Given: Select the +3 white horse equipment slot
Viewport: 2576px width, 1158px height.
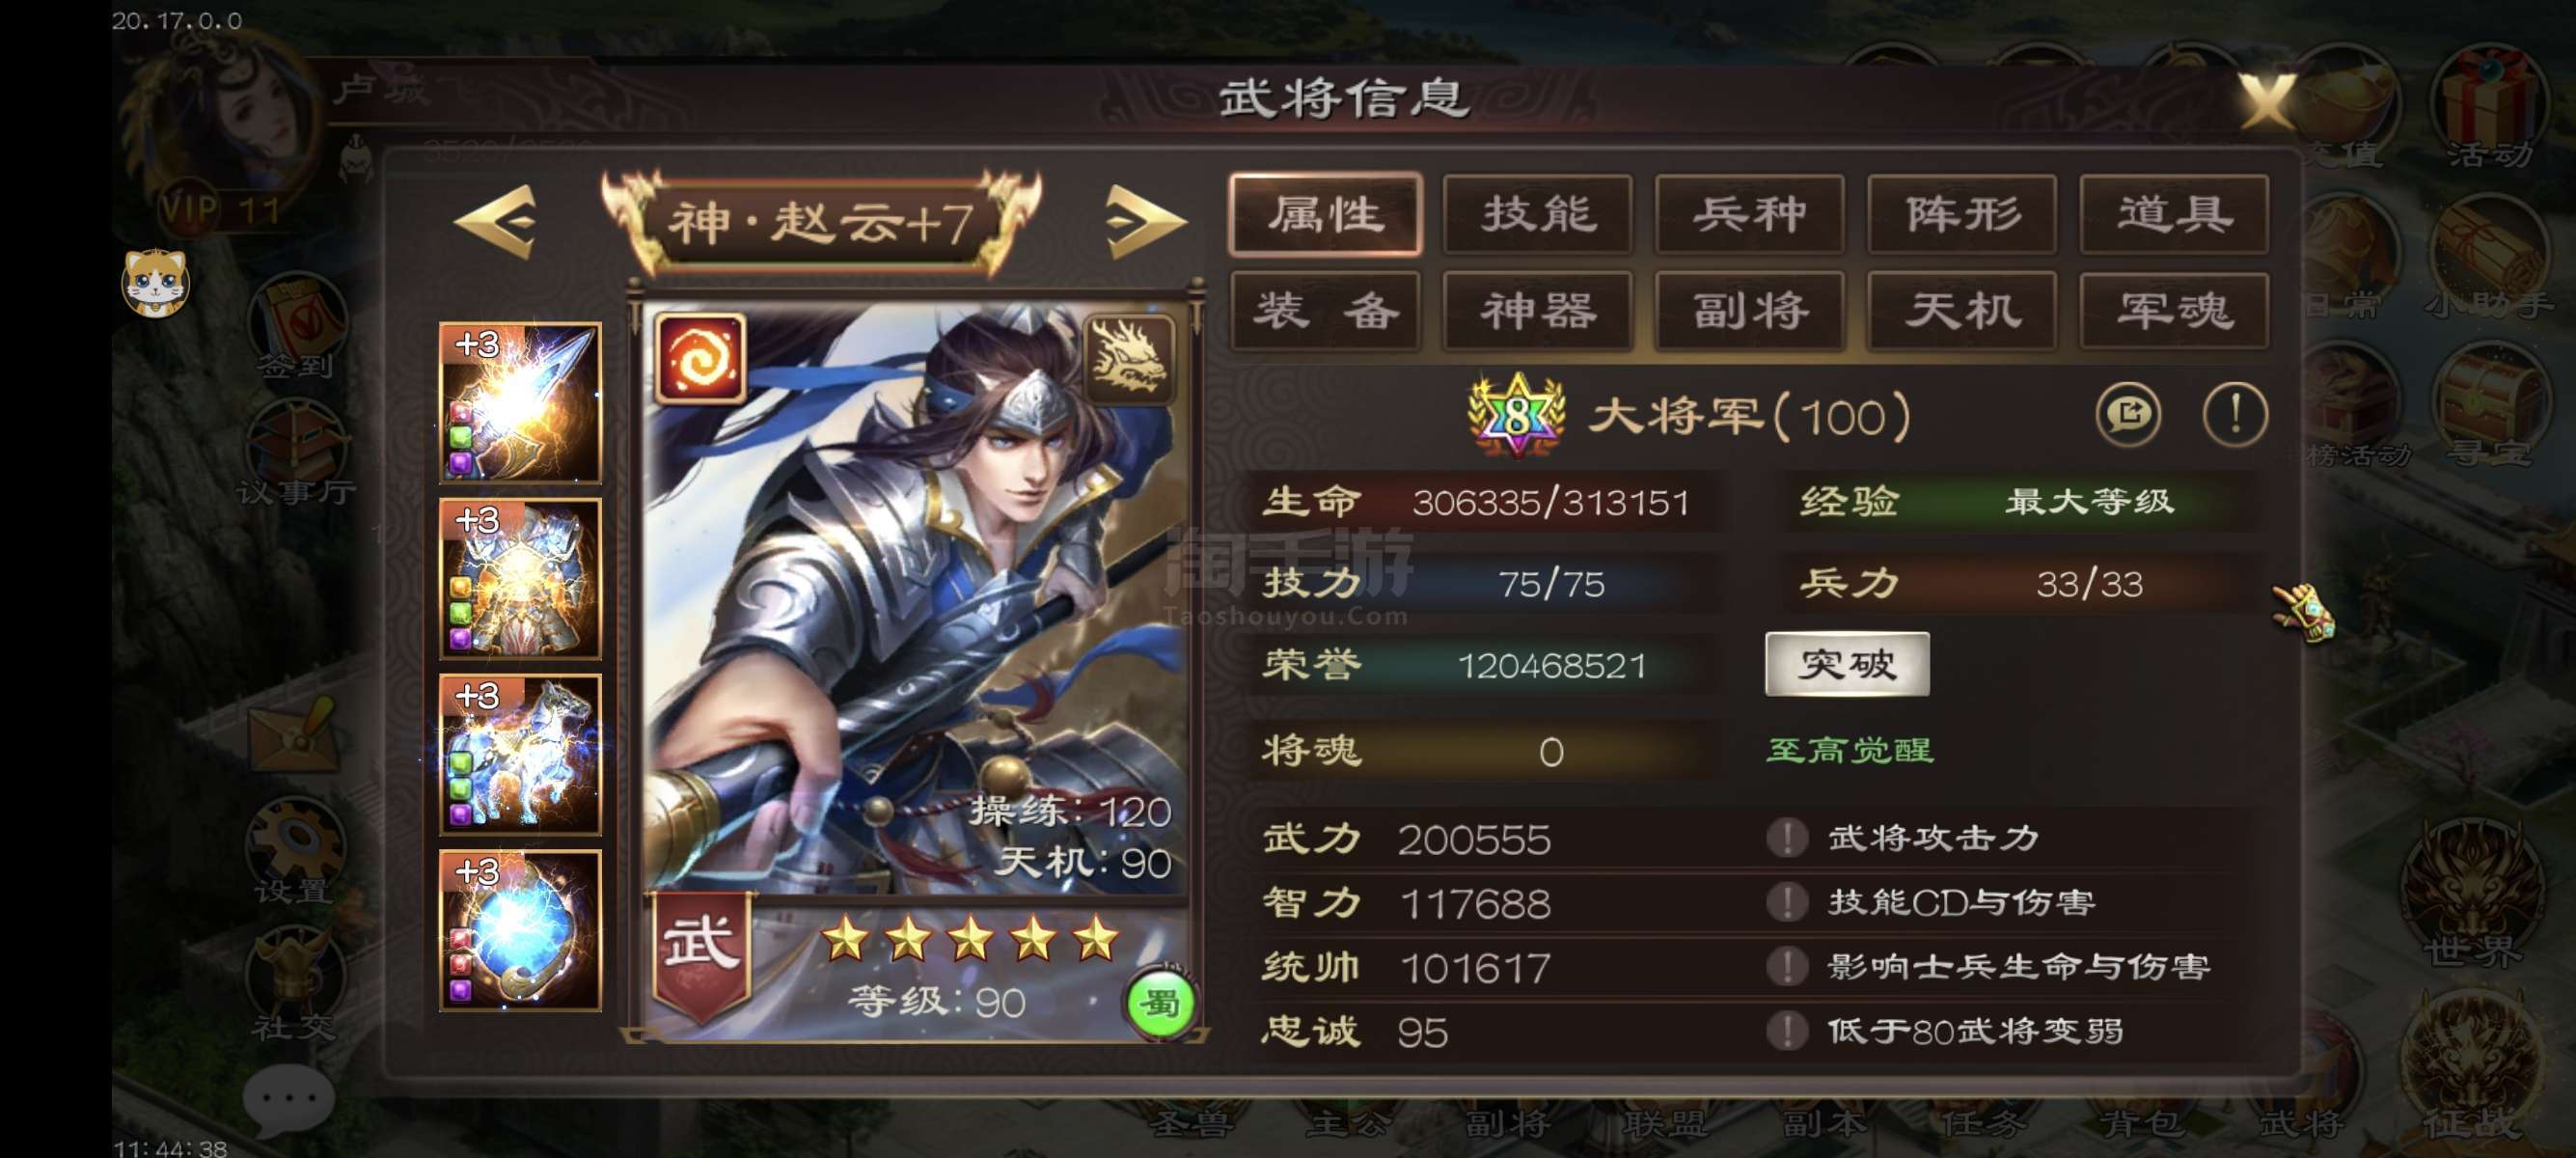Looking at the screenshot, I should [520, 755].
